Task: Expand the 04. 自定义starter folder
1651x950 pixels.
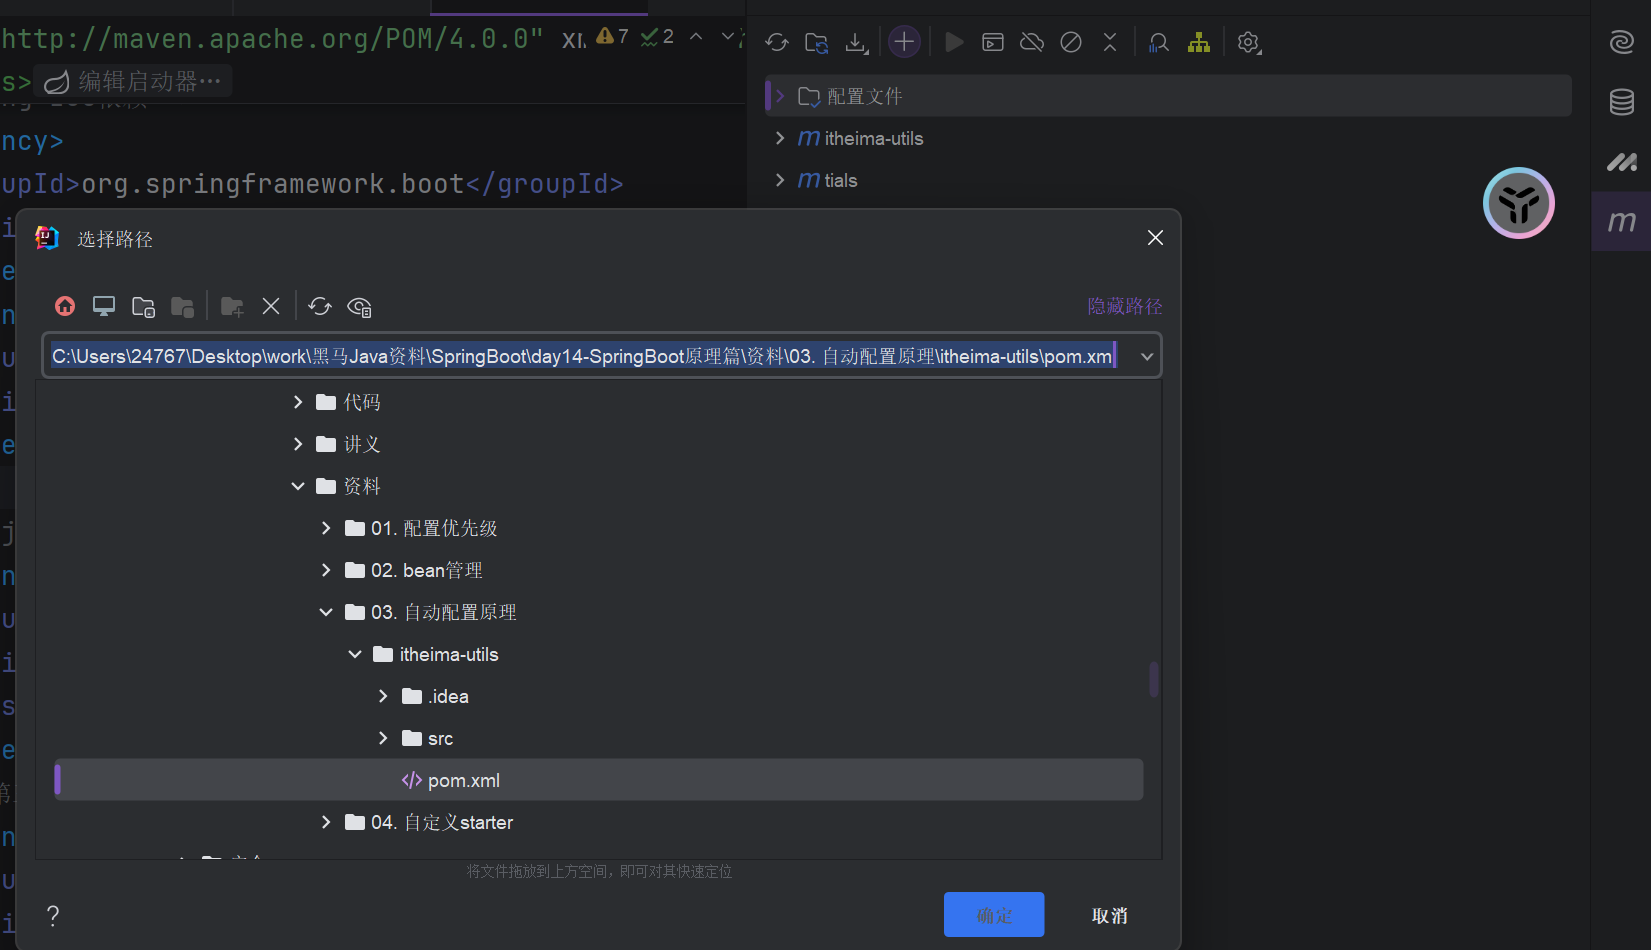Action: 326,822
